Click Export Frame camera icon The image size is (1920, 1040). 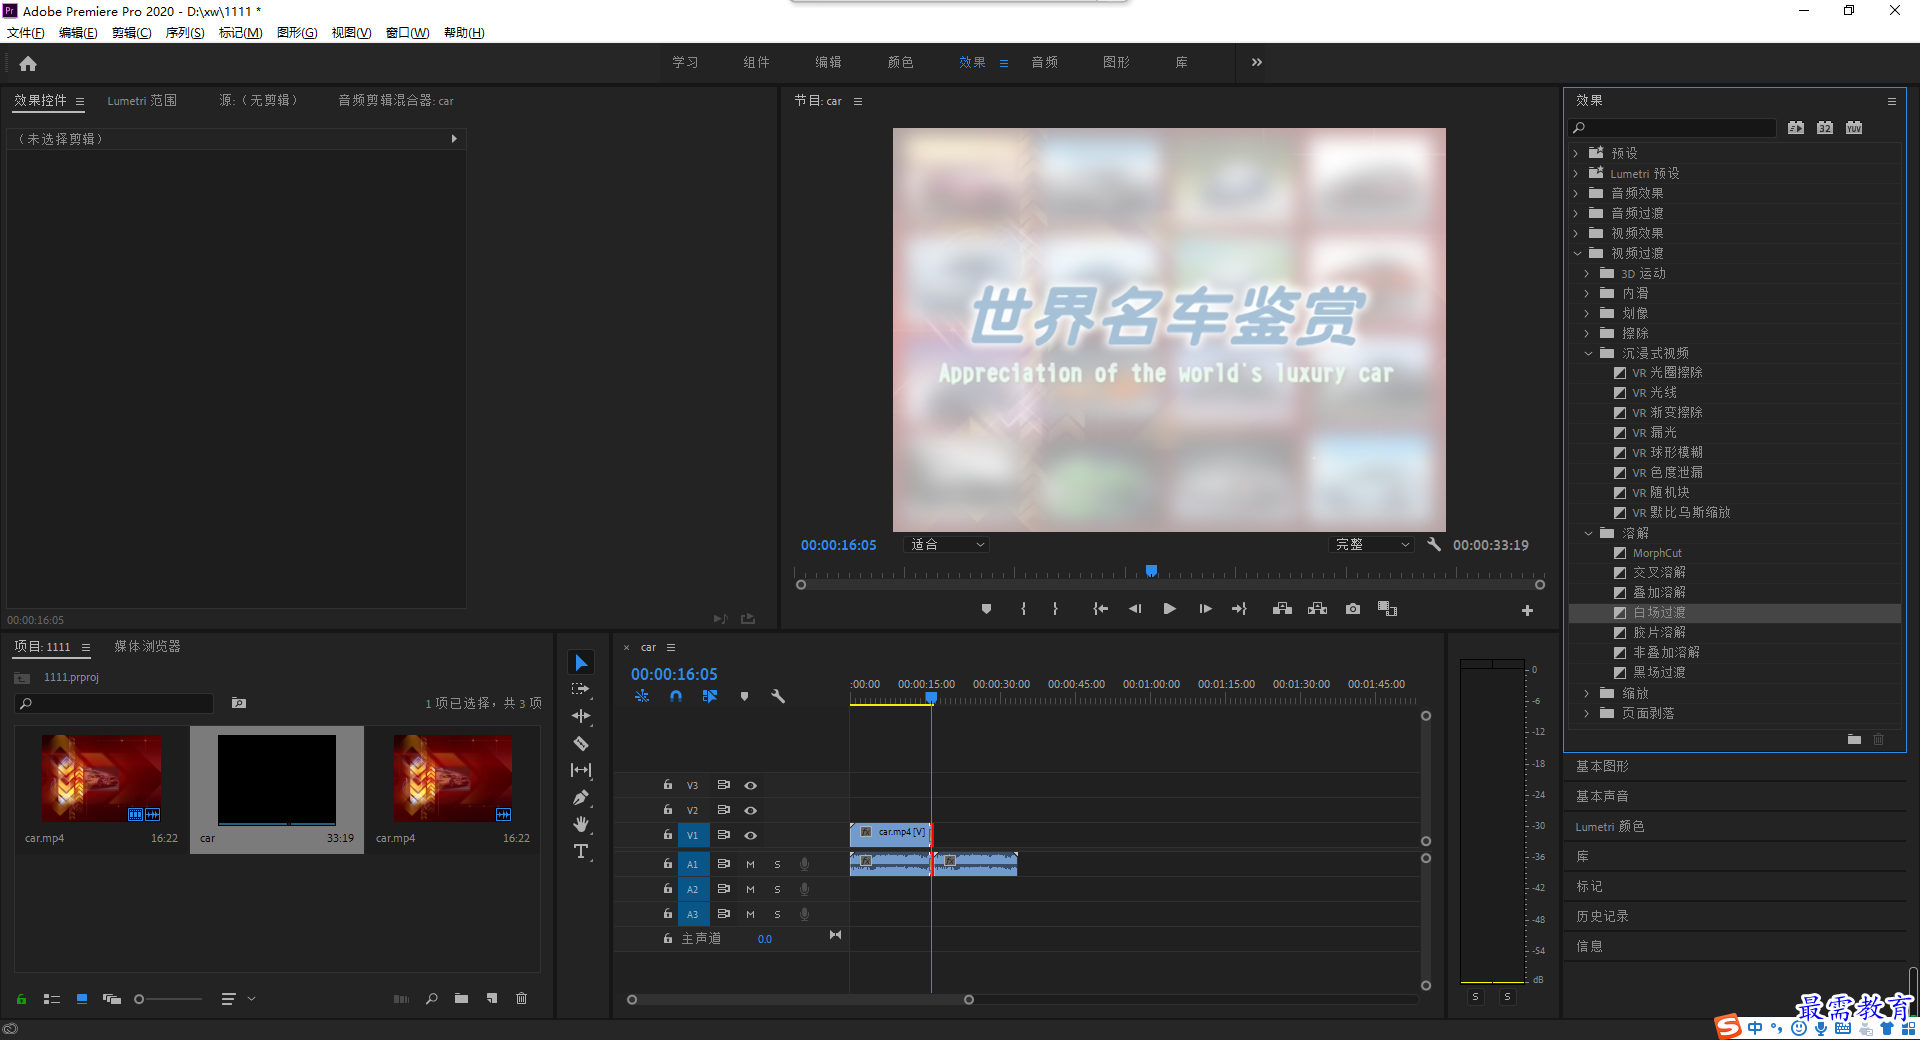(1353, 609)
